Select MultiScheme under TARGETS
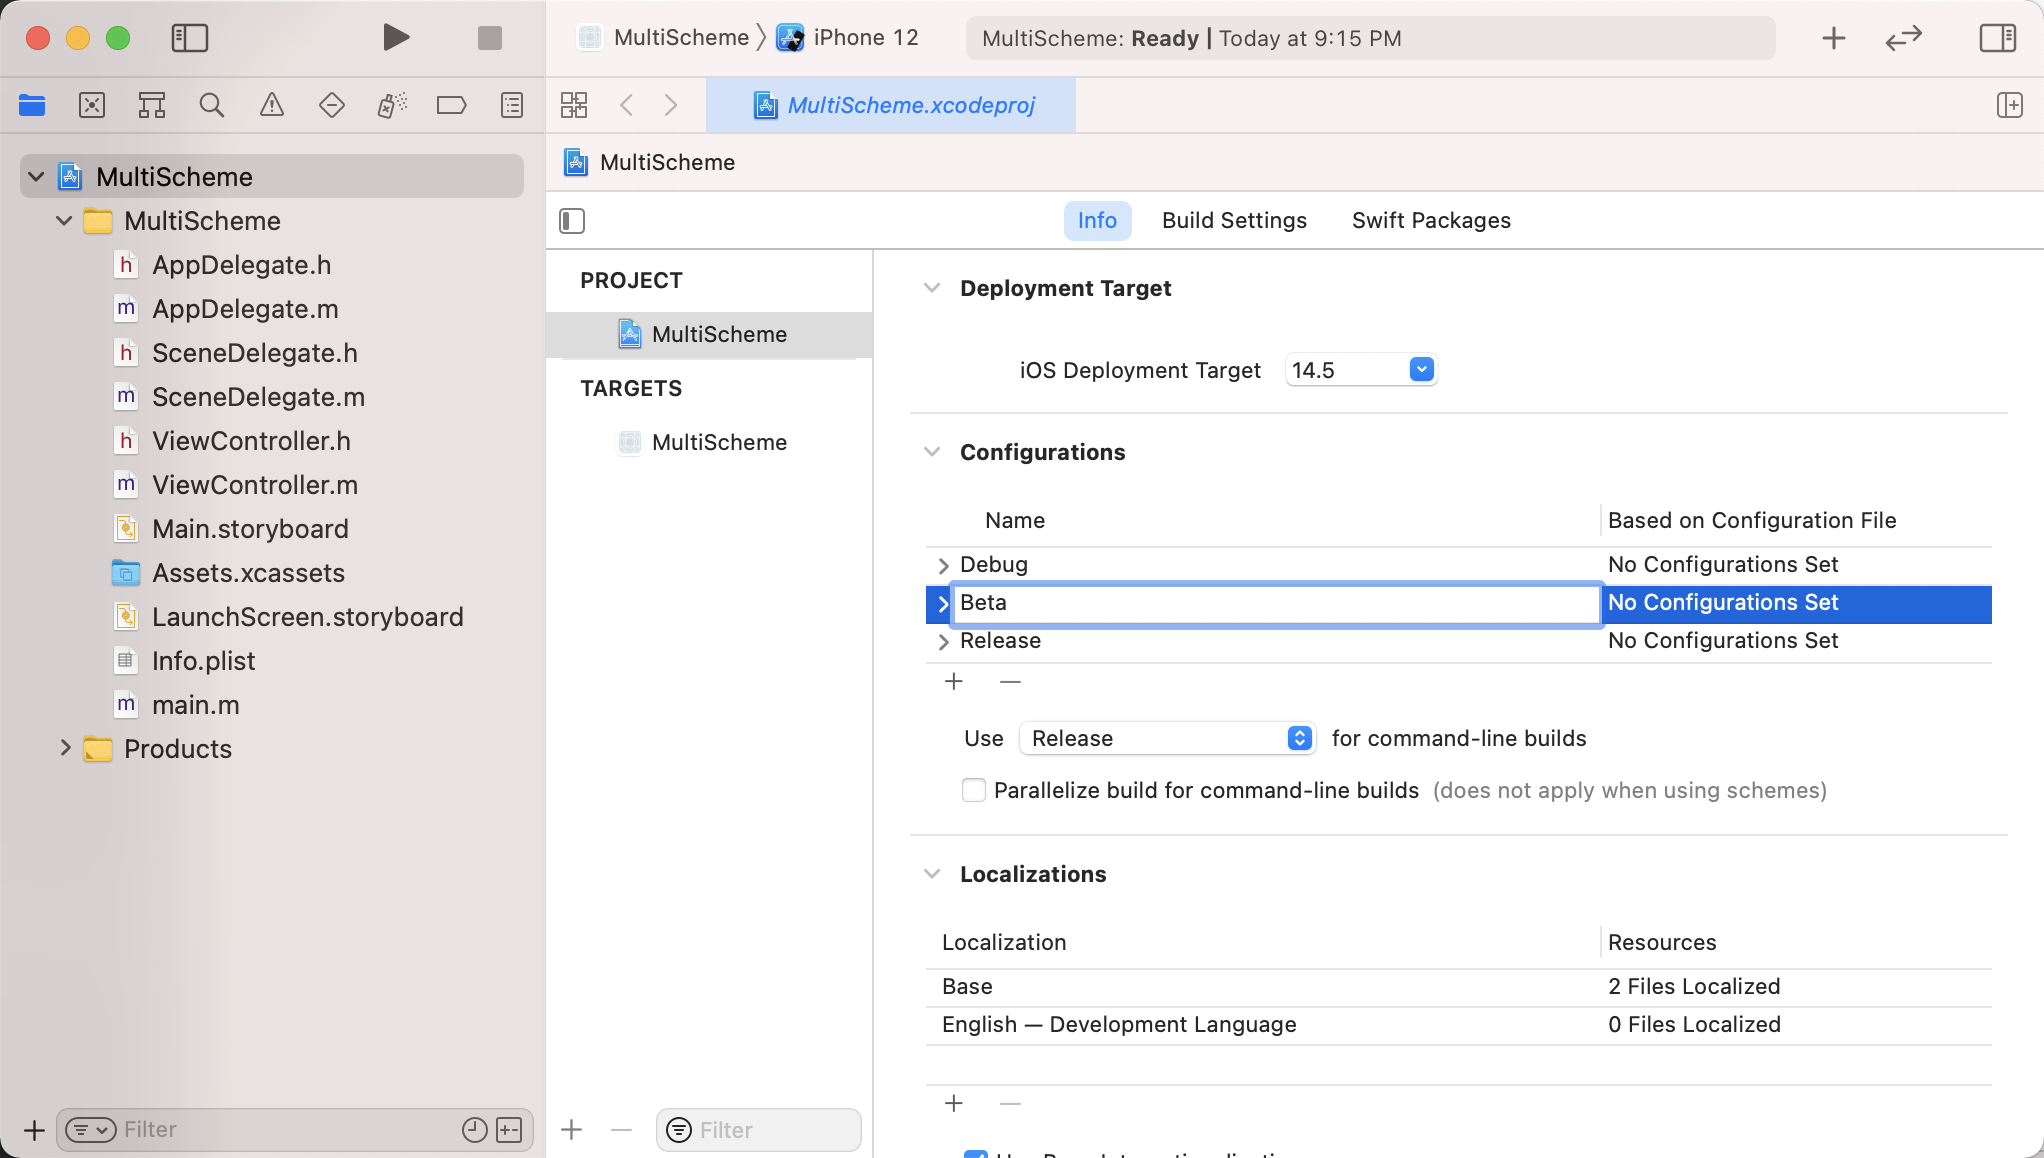Screen dimensions: 2044x1158 click(718, 442)
